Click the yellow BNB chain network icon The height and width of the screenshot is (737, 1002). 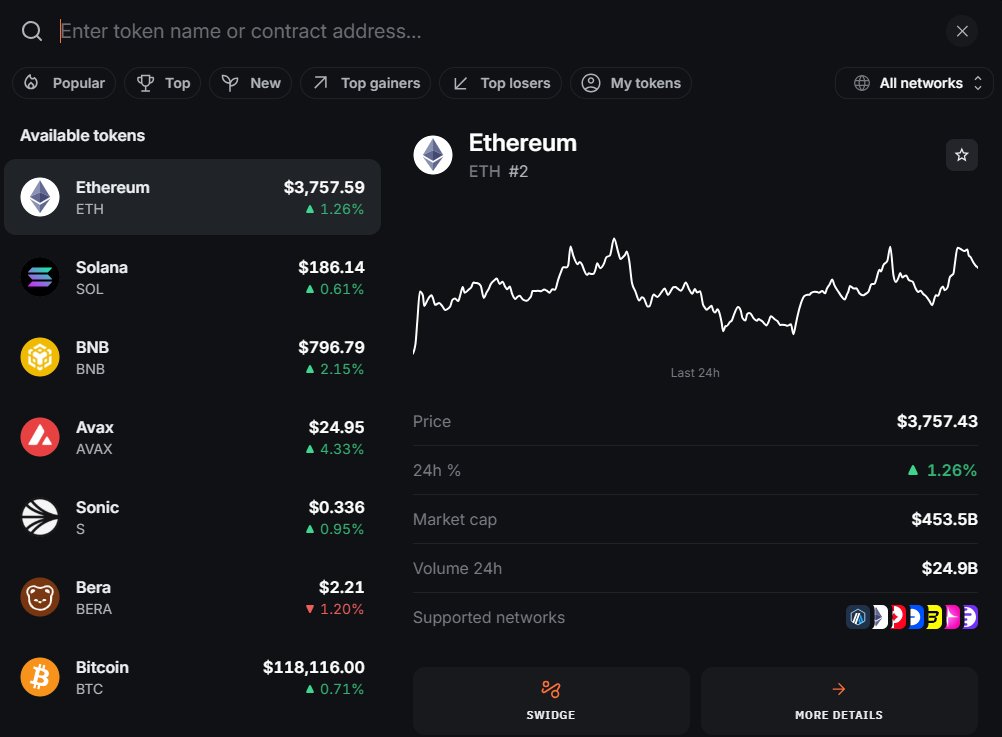934,617
